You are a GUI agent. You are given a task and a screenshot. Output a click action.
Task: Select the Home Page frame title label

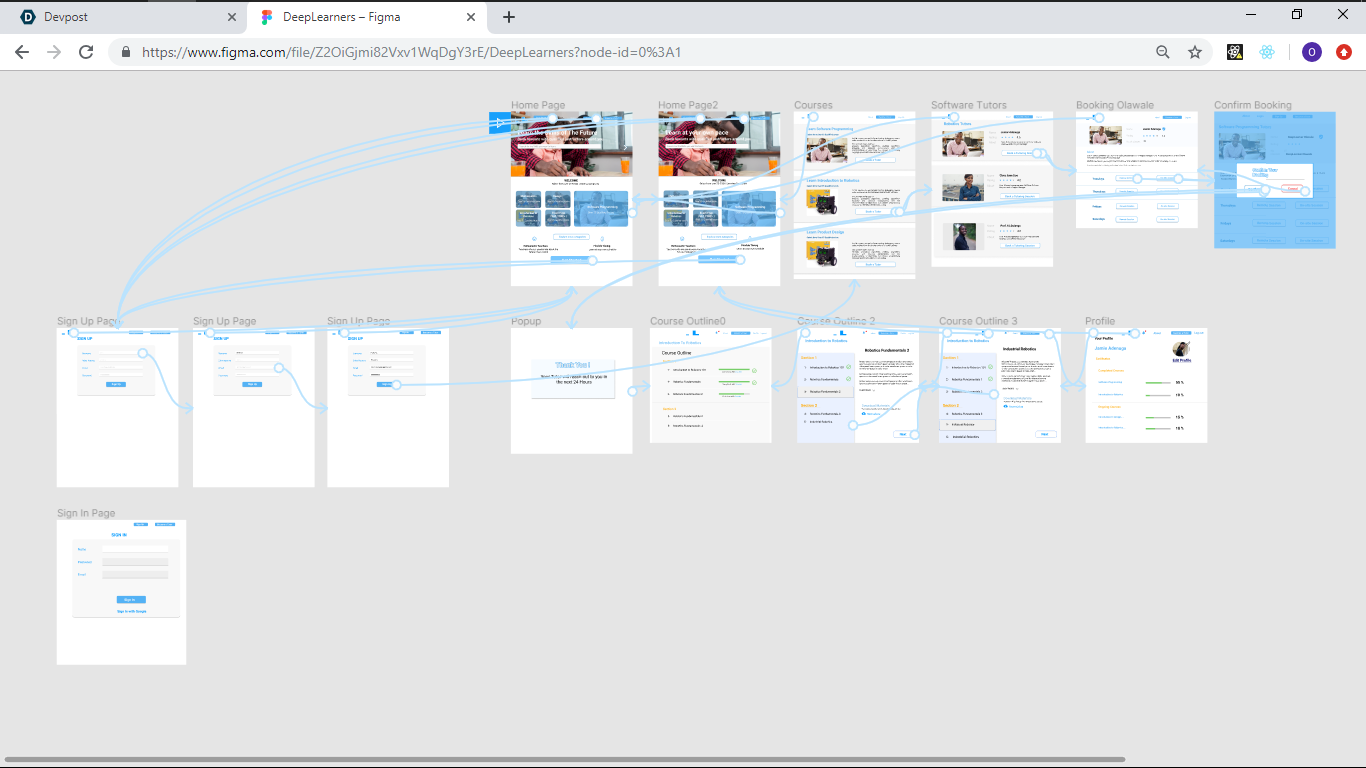click(x=537, y=104)
